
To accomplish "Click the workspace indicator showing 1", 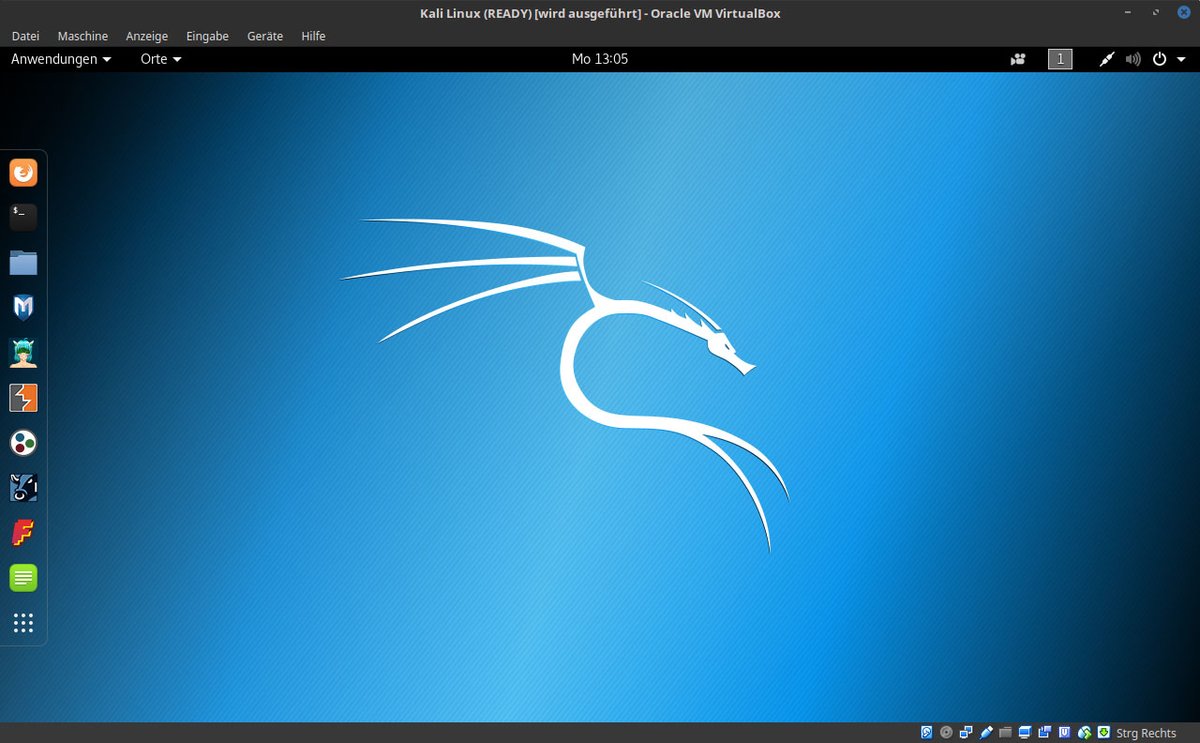I will [1059, 59].
